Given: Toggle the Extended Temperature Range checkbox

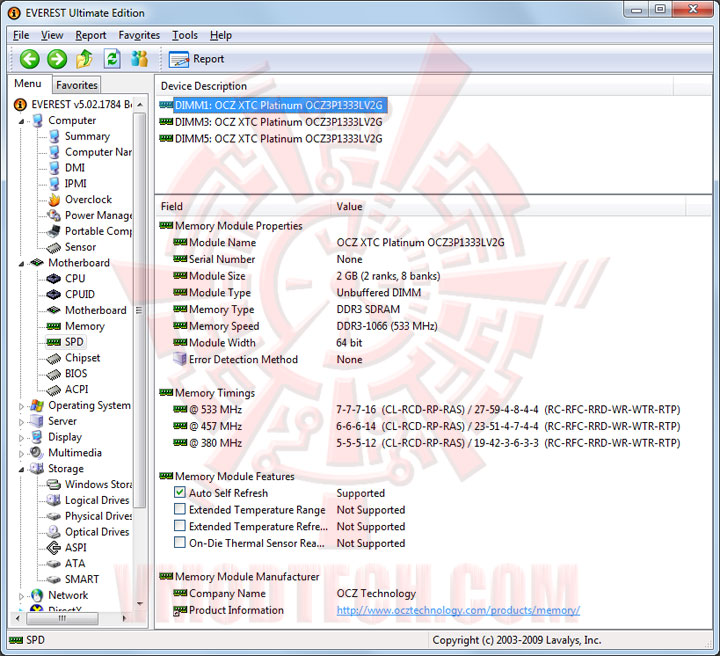Looking at the screenshot, I should click(180, 510).
